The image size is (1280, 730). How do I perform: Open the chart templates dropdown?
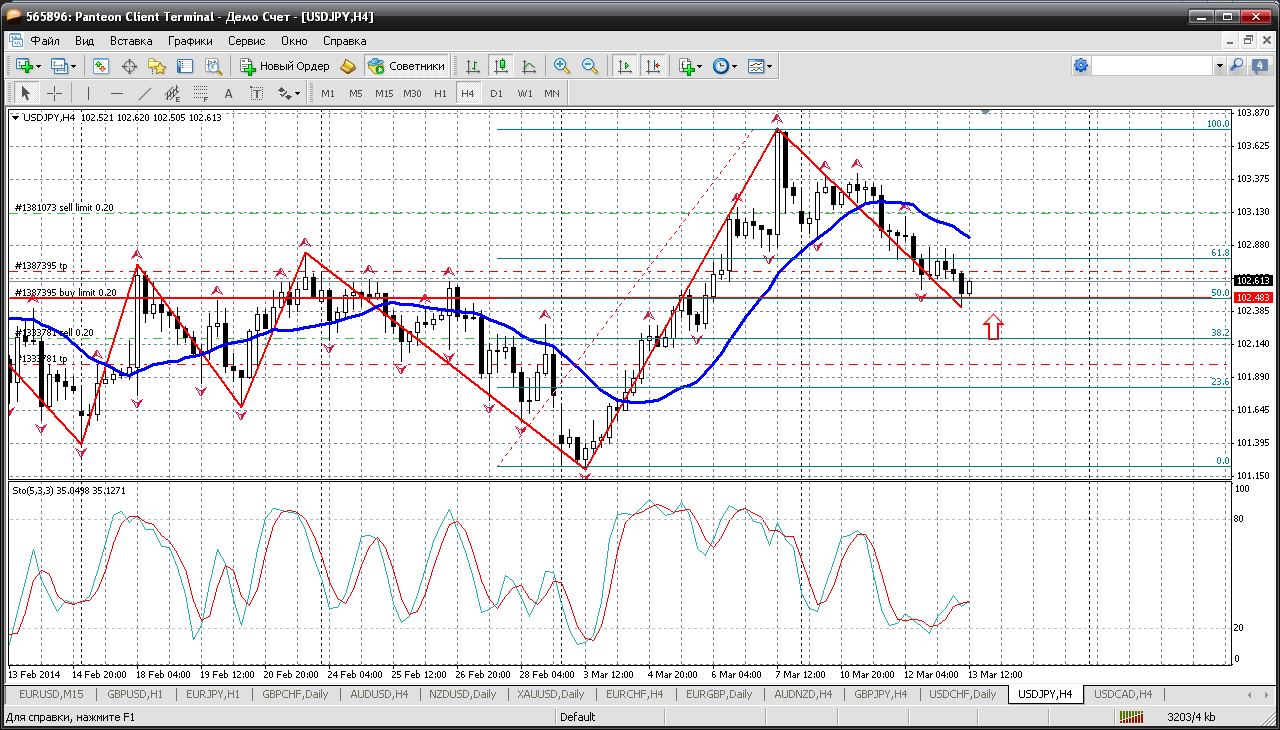point(769,66)
